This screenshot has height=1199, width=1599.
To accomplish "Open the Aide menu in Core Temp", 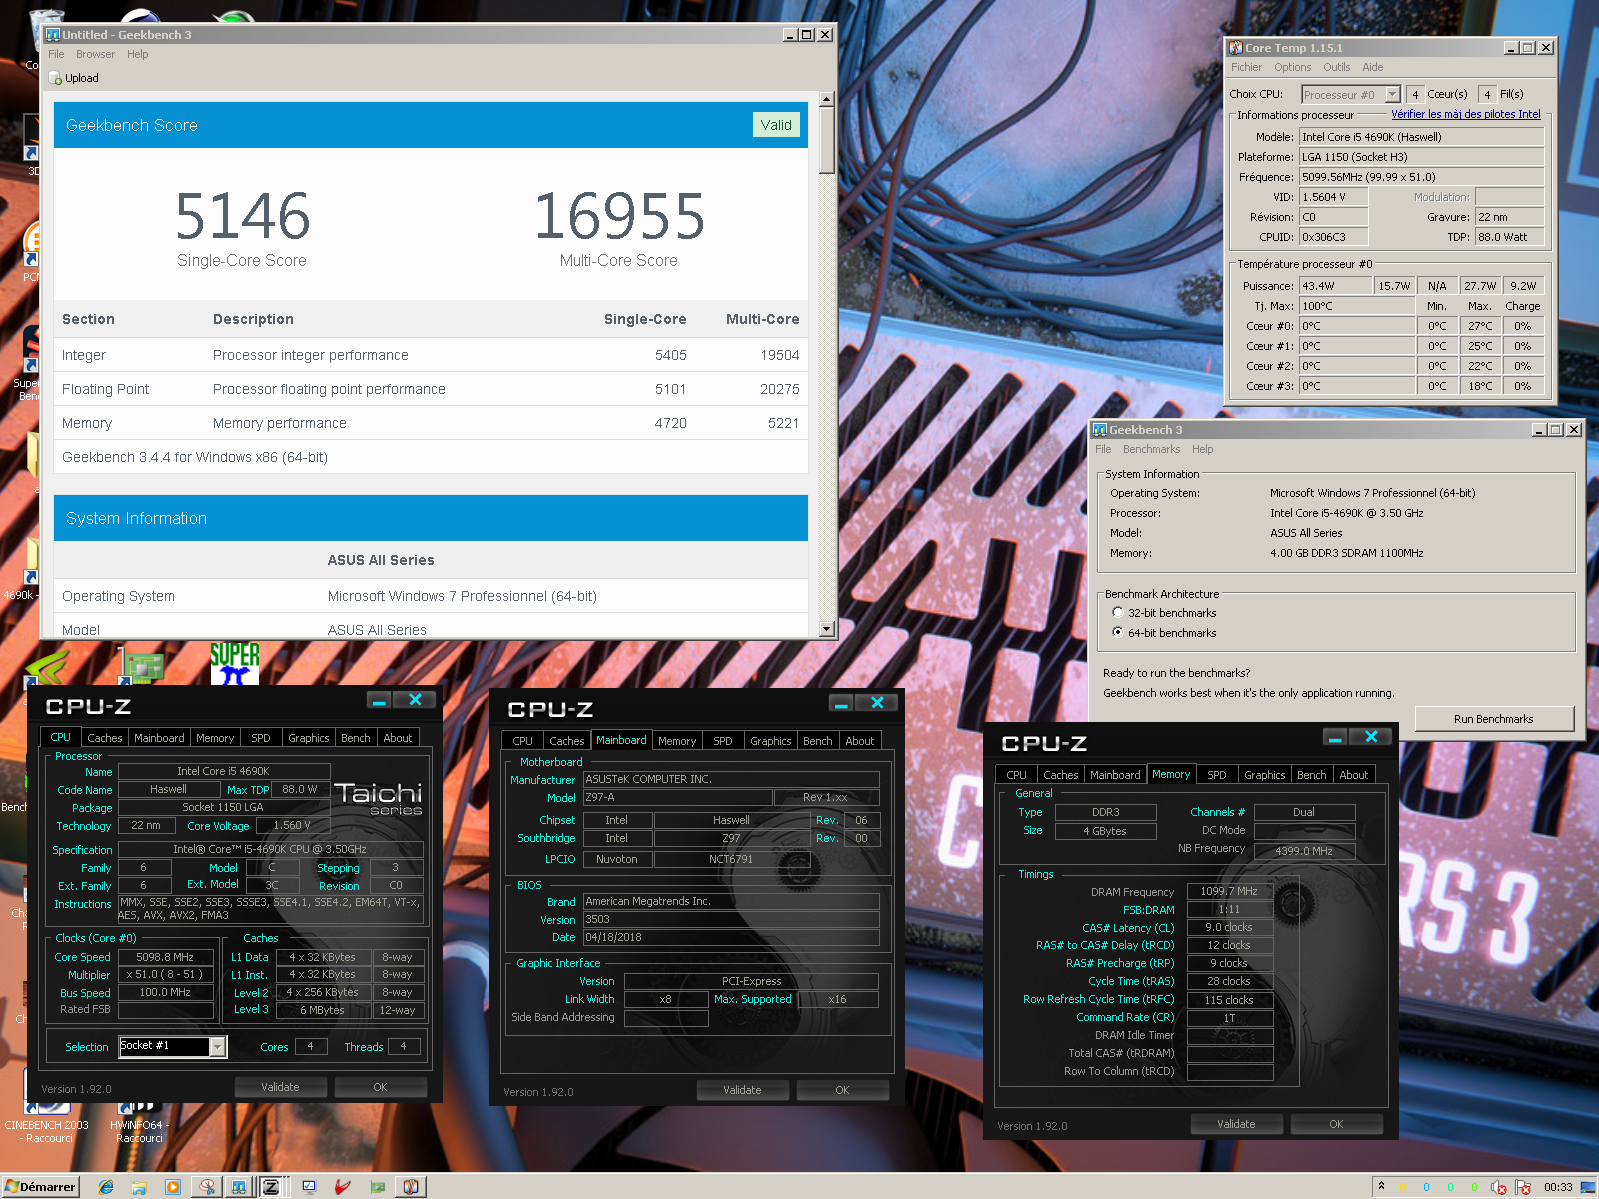I will coord(1373,67).
